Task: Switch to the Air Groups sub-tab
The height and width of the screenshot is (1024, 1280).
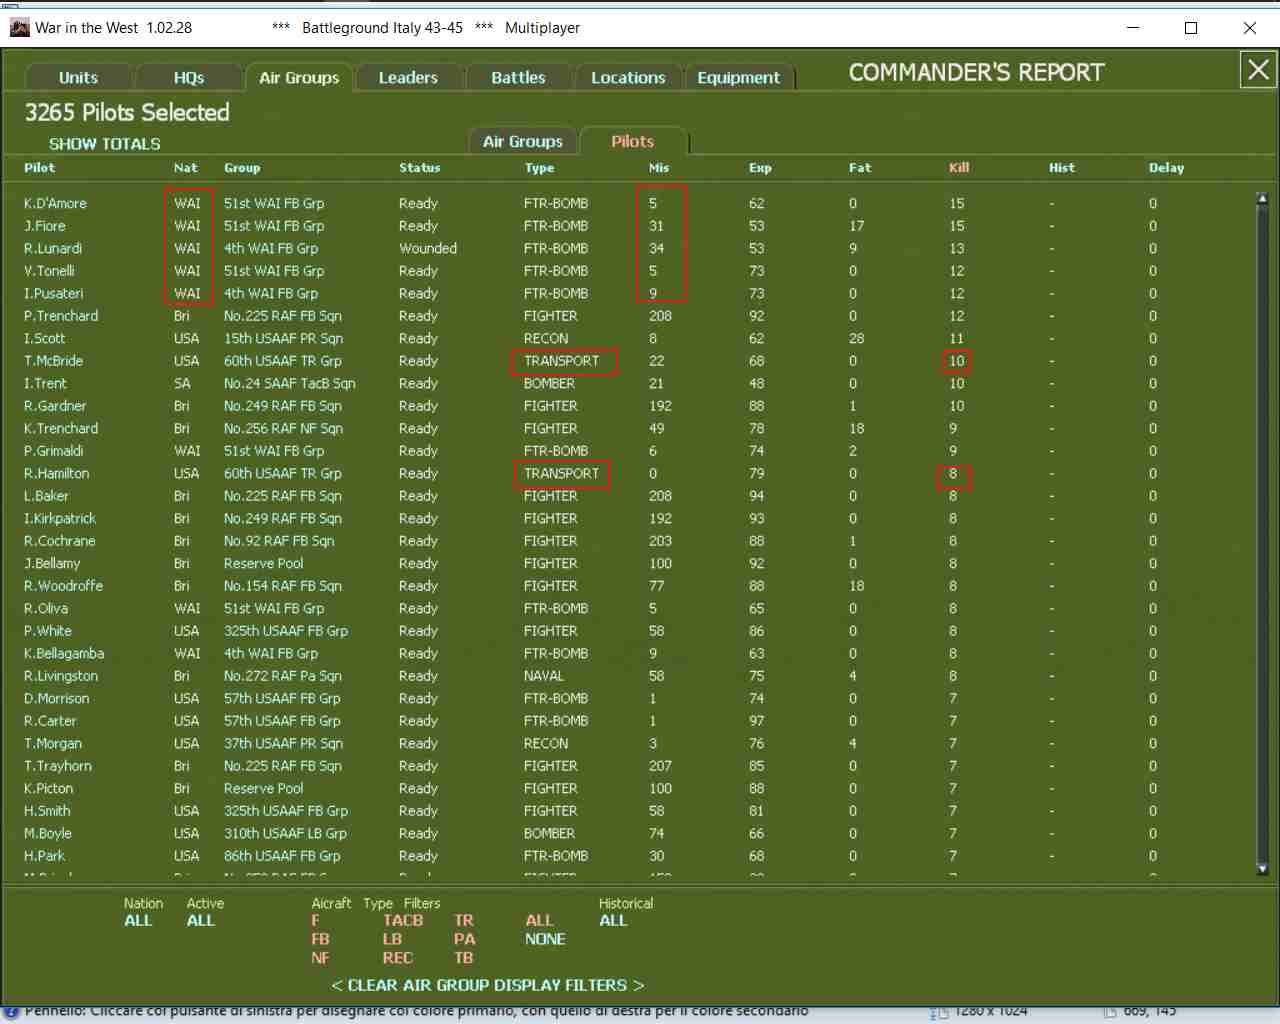Action: (523, 142)
